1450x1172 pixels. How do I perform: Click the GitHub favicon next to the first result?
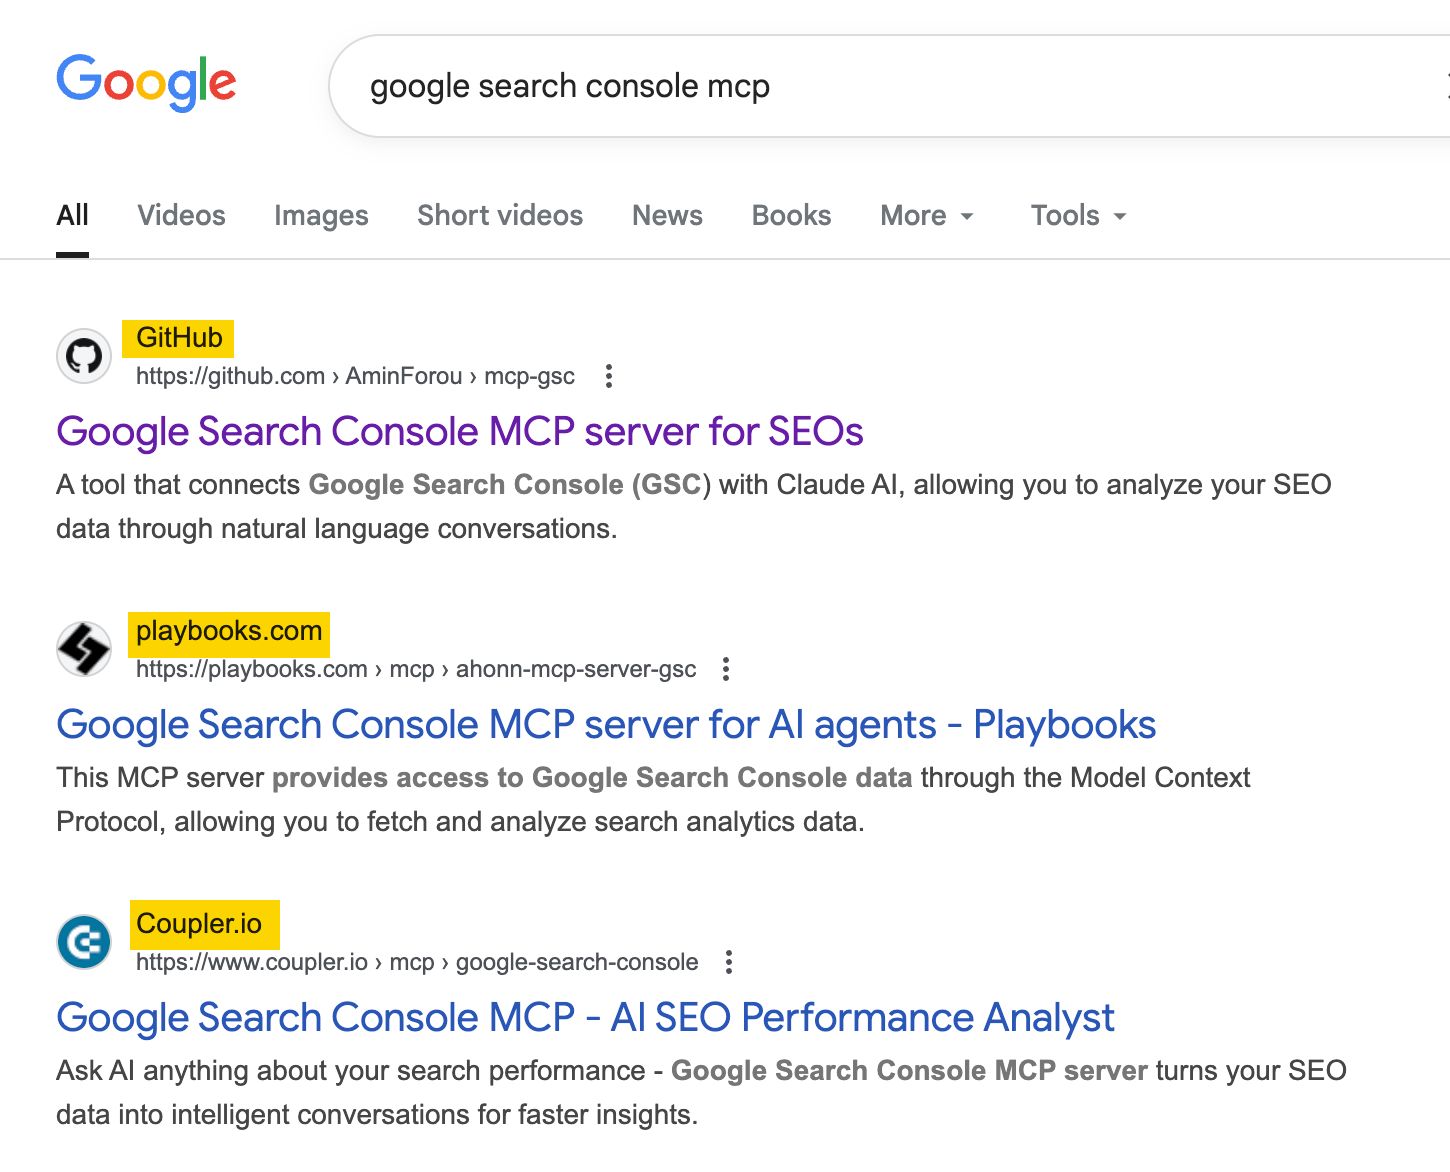click(x=84, y=355)
